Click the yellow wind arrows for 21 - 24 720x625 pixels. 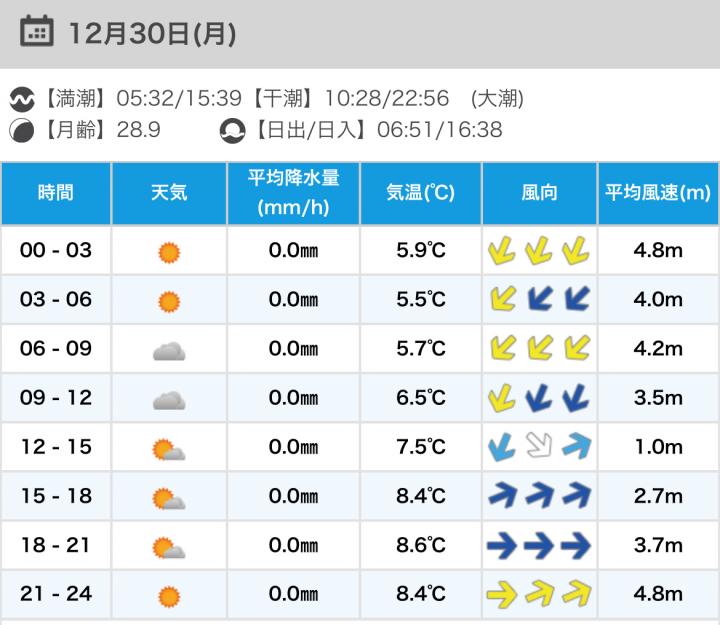539,594
